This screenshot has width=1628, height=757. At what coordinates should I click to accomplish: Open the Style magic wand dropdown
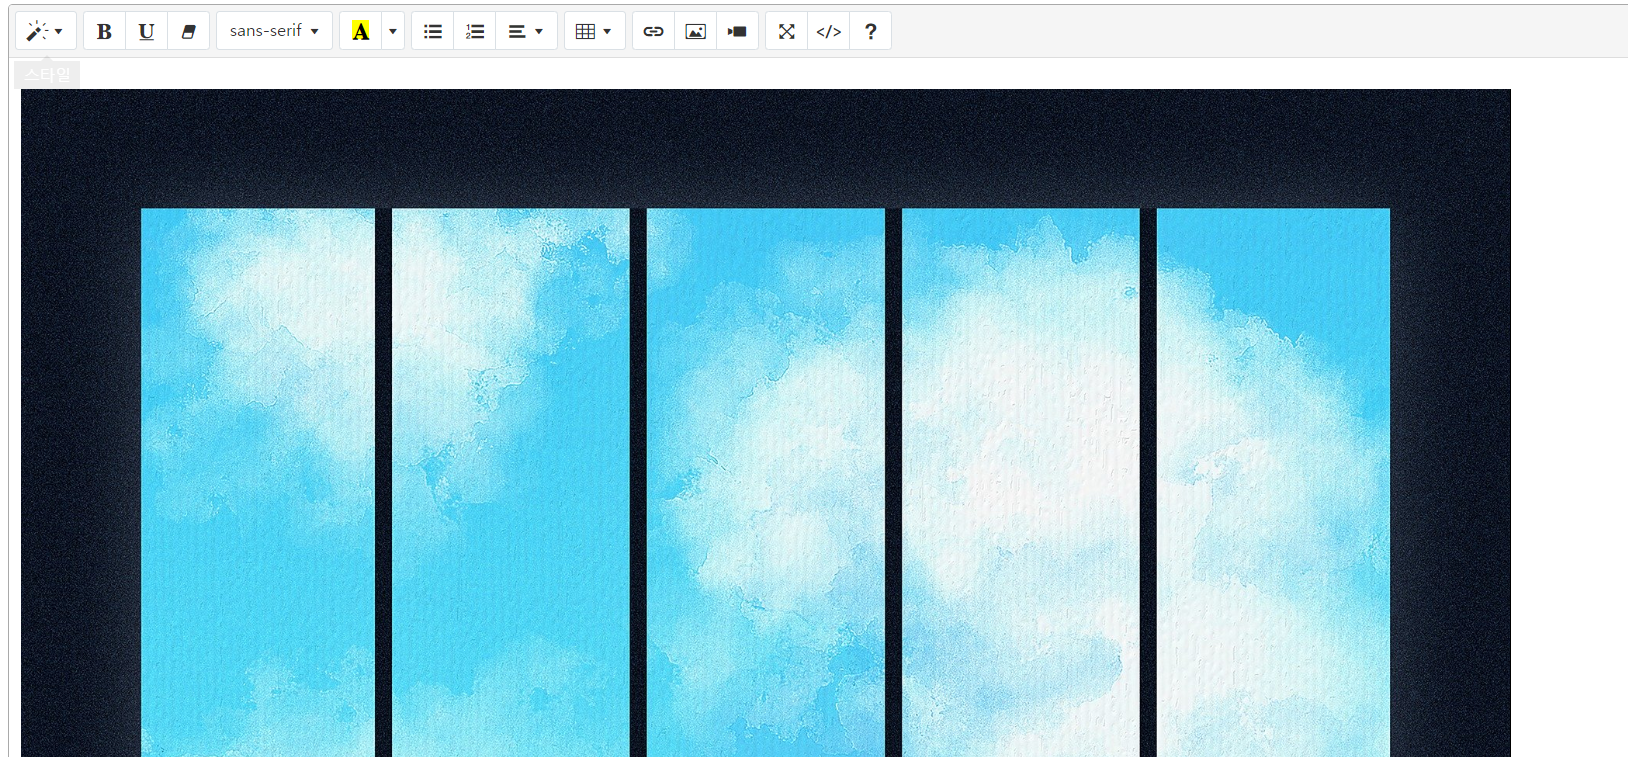click(45, 31)
